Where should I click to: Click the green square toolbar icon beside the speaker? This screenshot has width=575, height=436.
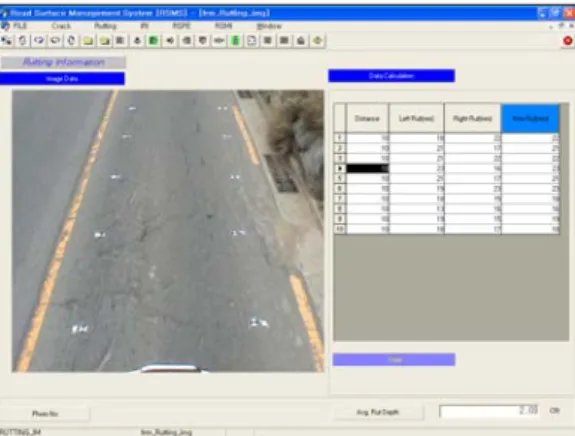(153, 40)
